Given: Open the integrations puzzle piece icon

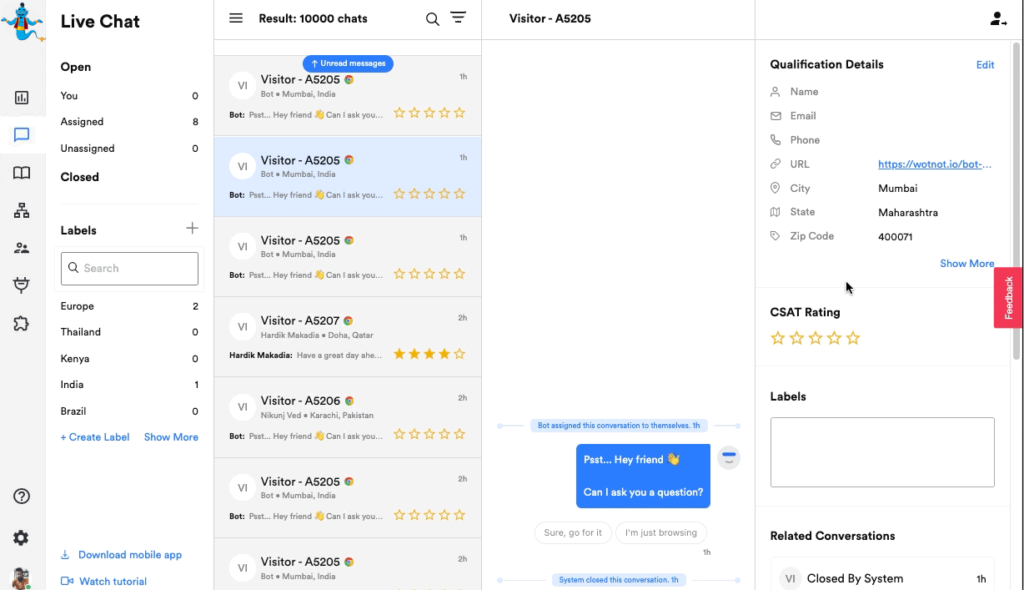Looking at the screenshot, I should tap(21, 323).
